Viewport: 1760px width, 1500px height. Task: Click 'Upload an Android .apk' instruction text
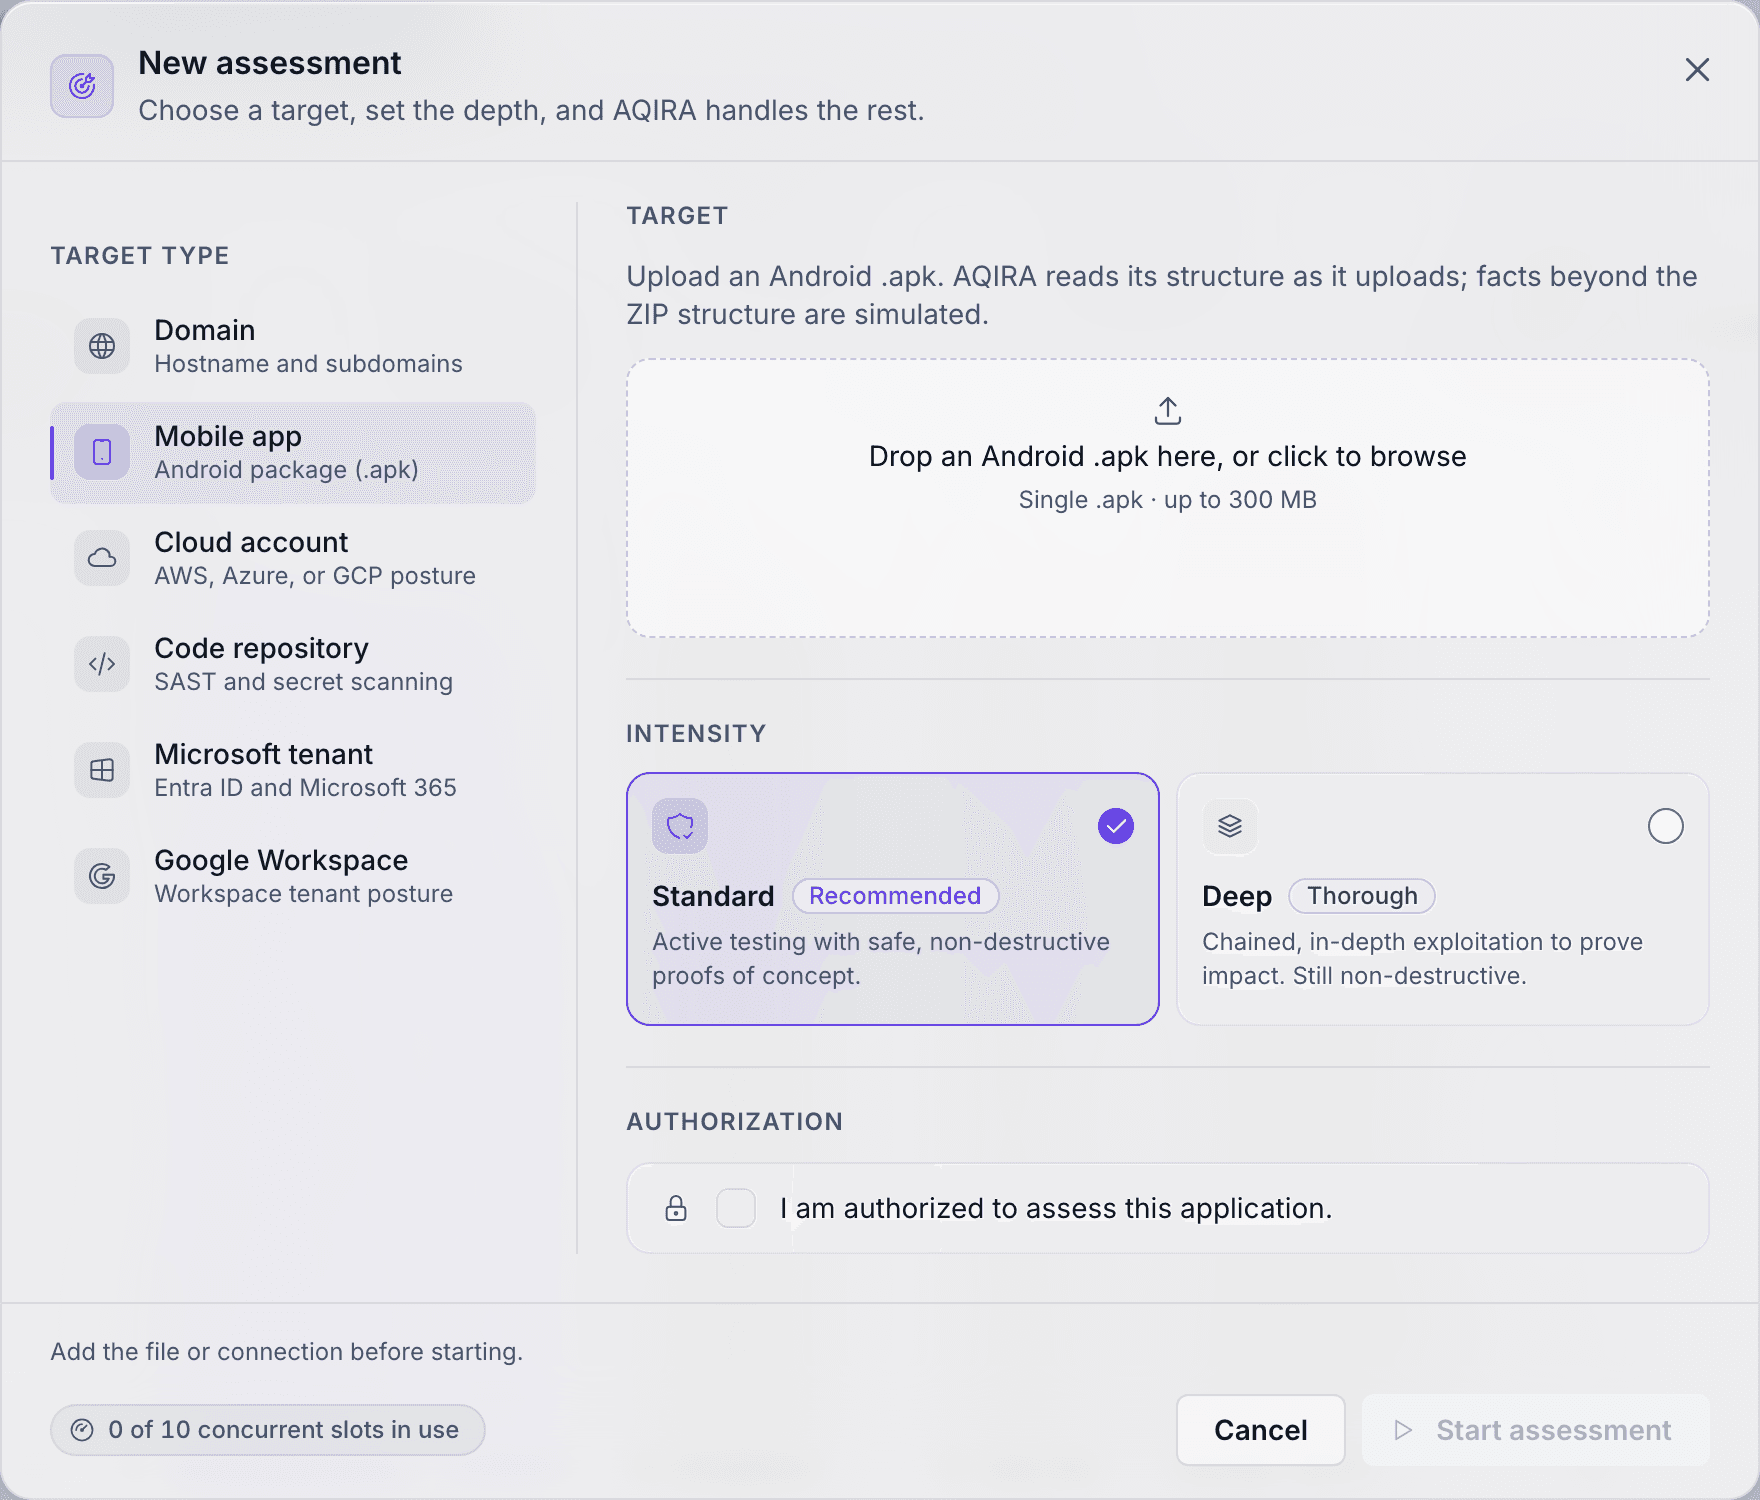click(1162, 295)
